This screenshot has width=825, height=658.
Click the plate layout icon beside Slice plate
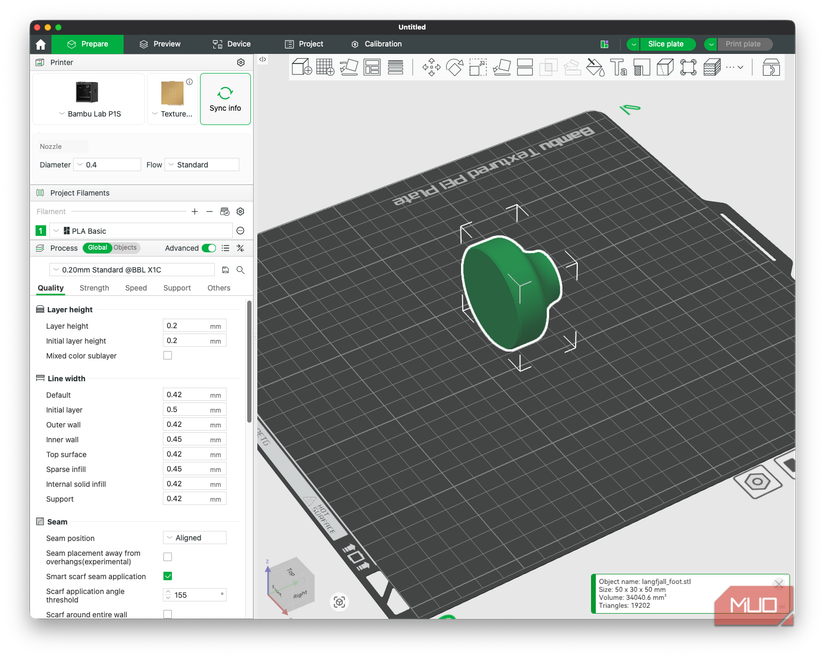click(x=605, y=44)
